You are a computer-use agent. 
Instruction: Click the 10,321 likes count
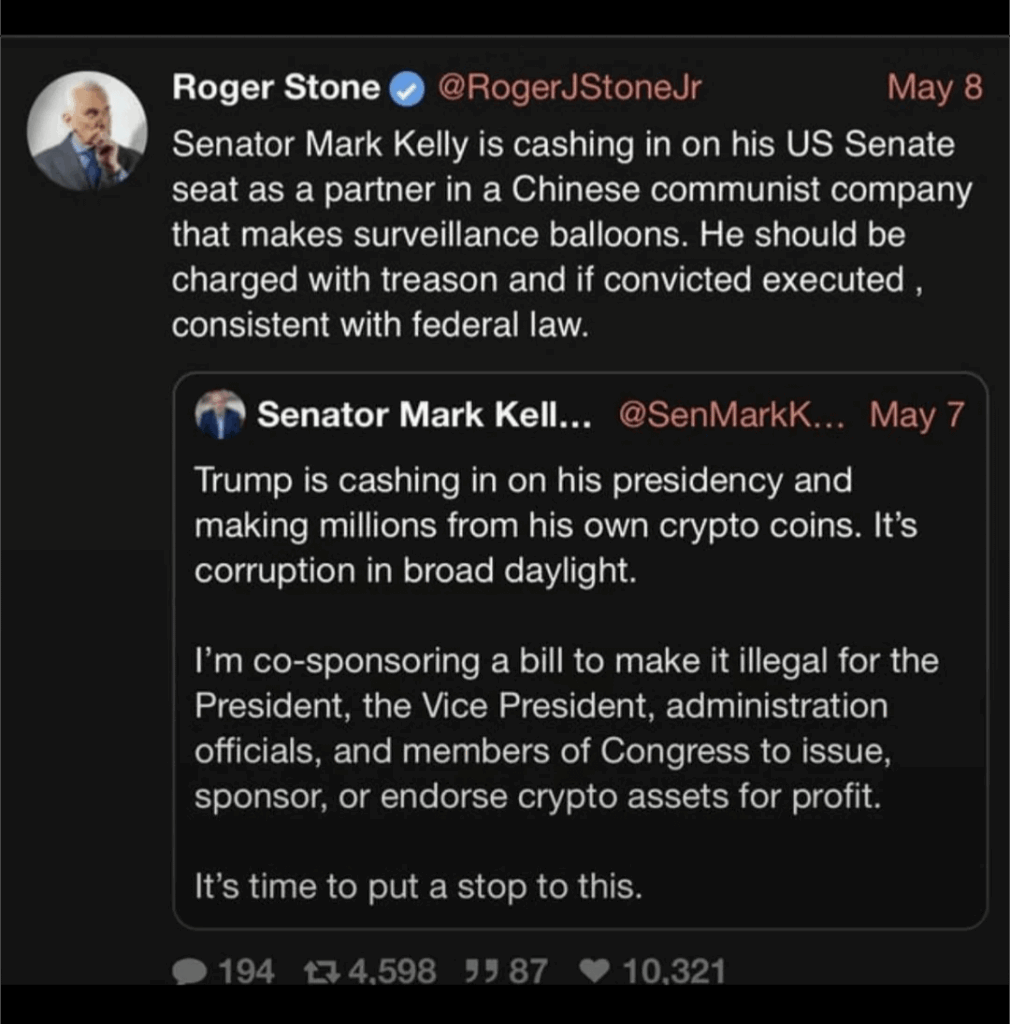(x=673, y=969)
